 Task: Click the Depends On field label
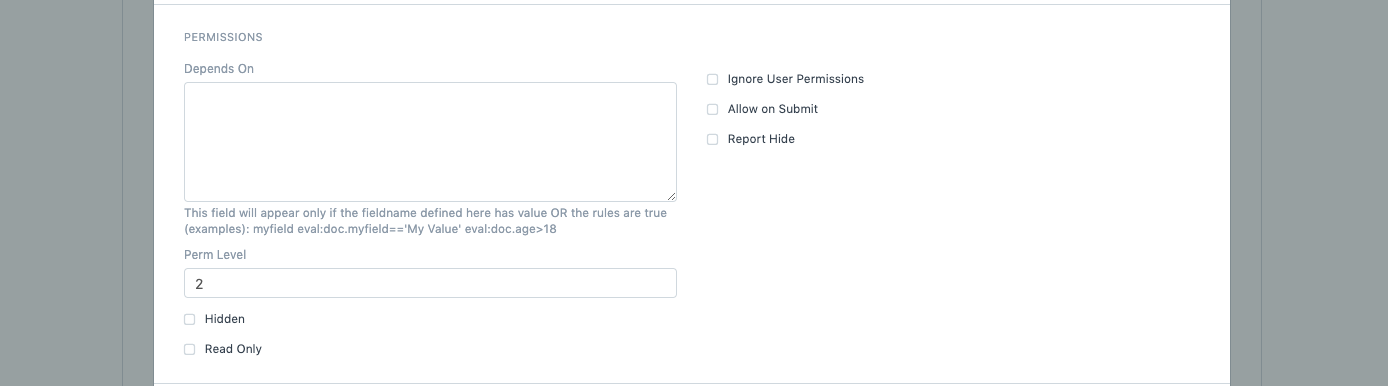219,69
